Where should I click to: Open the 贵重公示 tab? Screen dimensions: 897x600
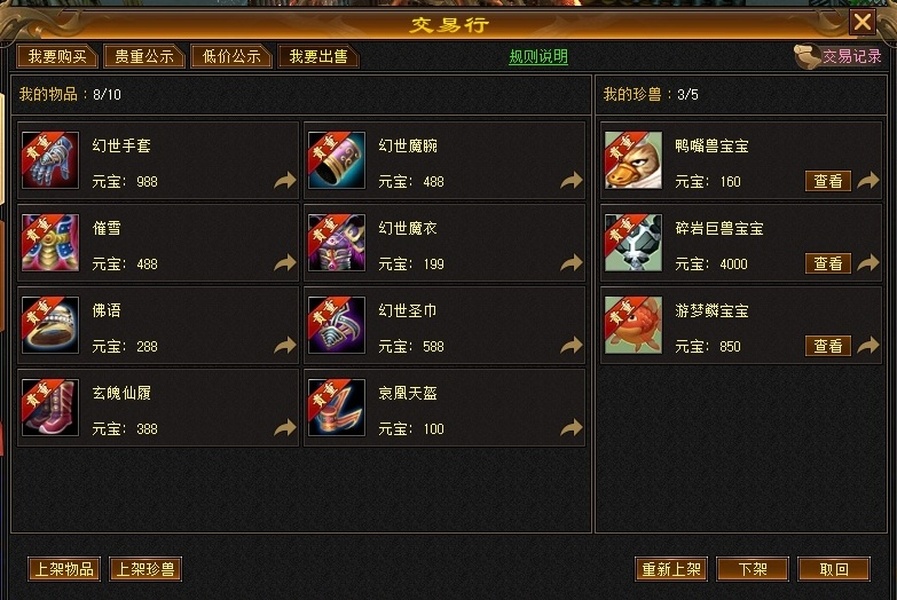pyautogui.click(x=144, y=57)
